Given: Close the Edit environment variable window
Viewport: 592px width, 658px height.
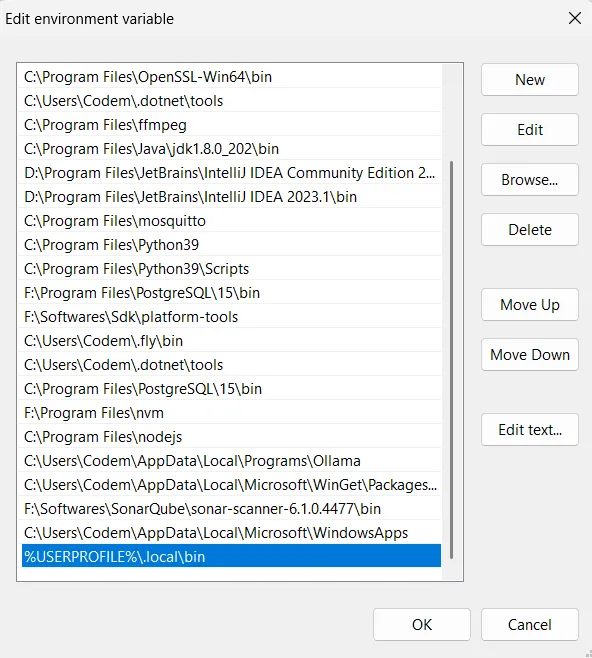Looking at the screenshot, I should point(574,18).
